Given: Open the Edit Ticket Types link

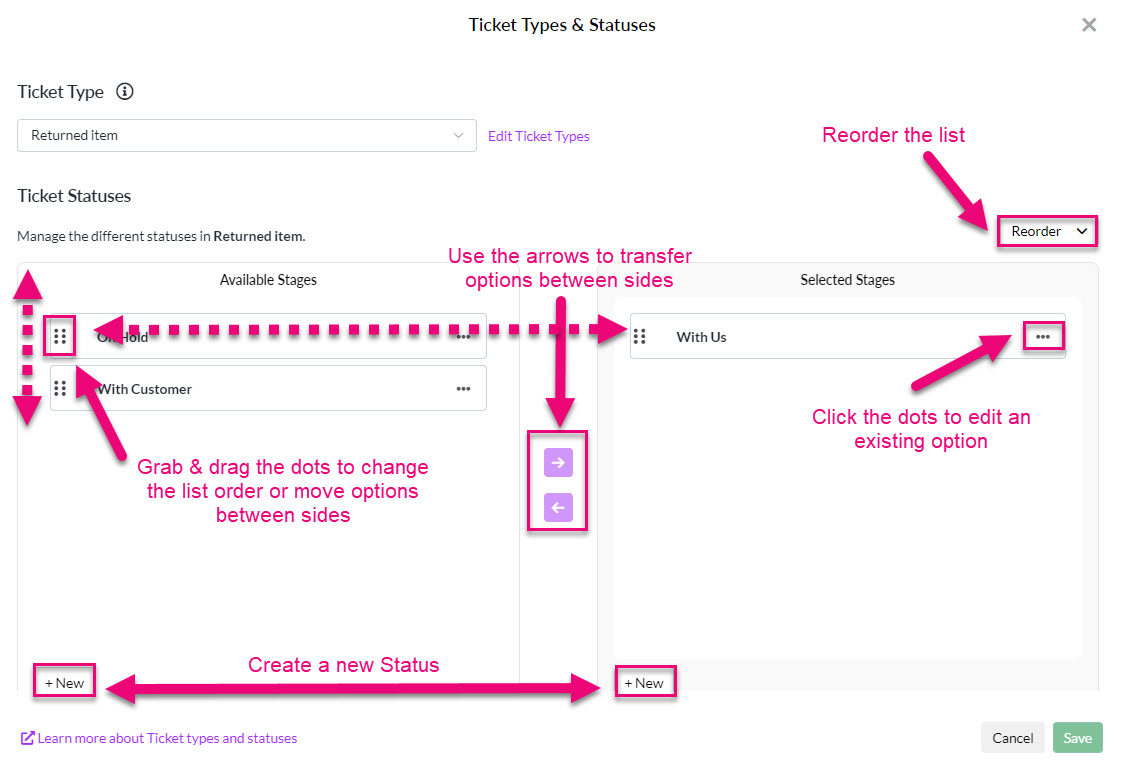Looking at the screenshot, I should click(539, 136).
